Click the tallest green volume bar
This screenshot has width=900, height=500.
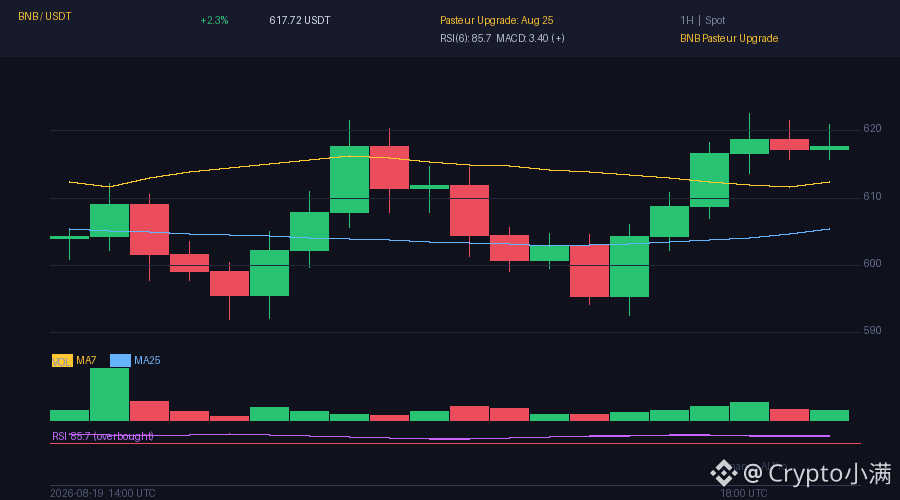click(x=110, y=394)
